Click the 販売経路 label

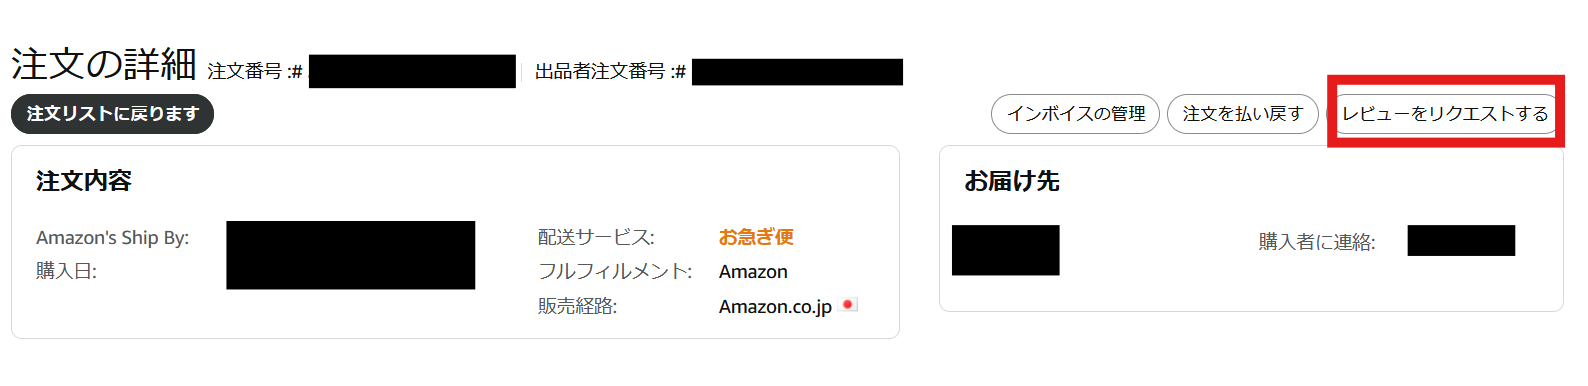[577, 306]
